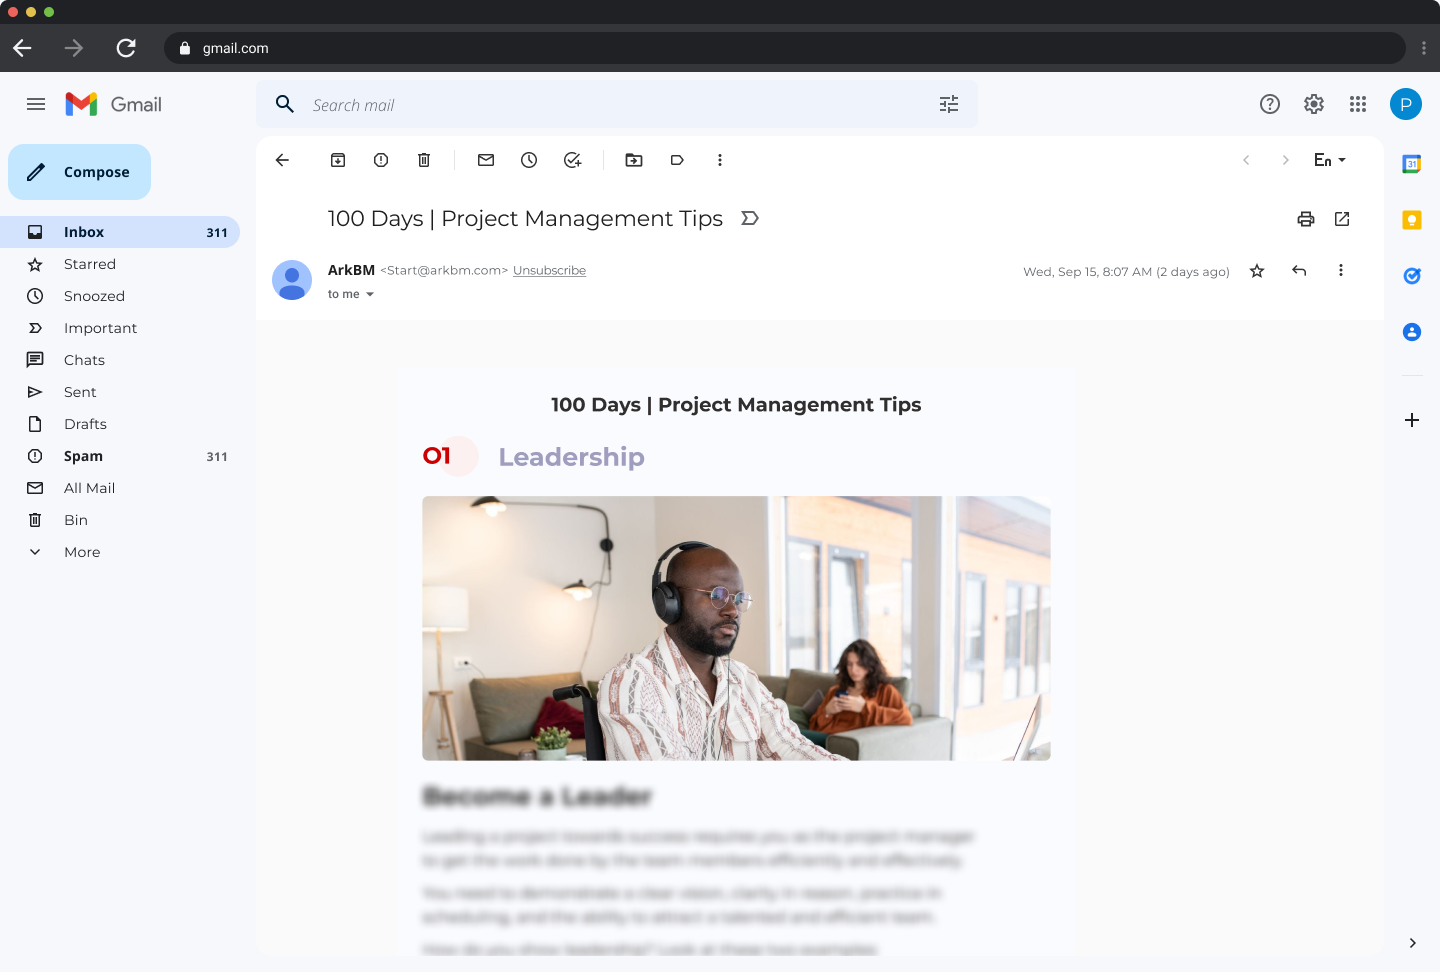Star the ArkBM message

point(1257,271)
